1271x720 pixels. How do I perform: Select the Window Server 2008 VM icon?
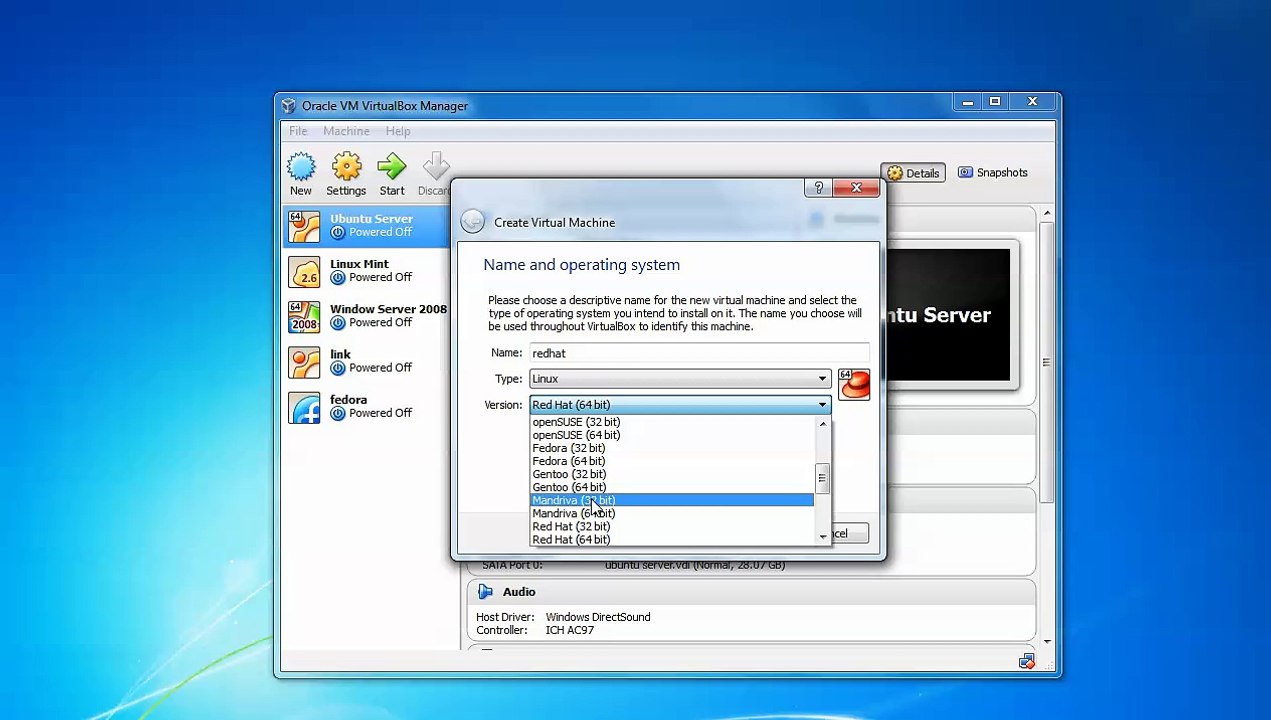[304, 317]
